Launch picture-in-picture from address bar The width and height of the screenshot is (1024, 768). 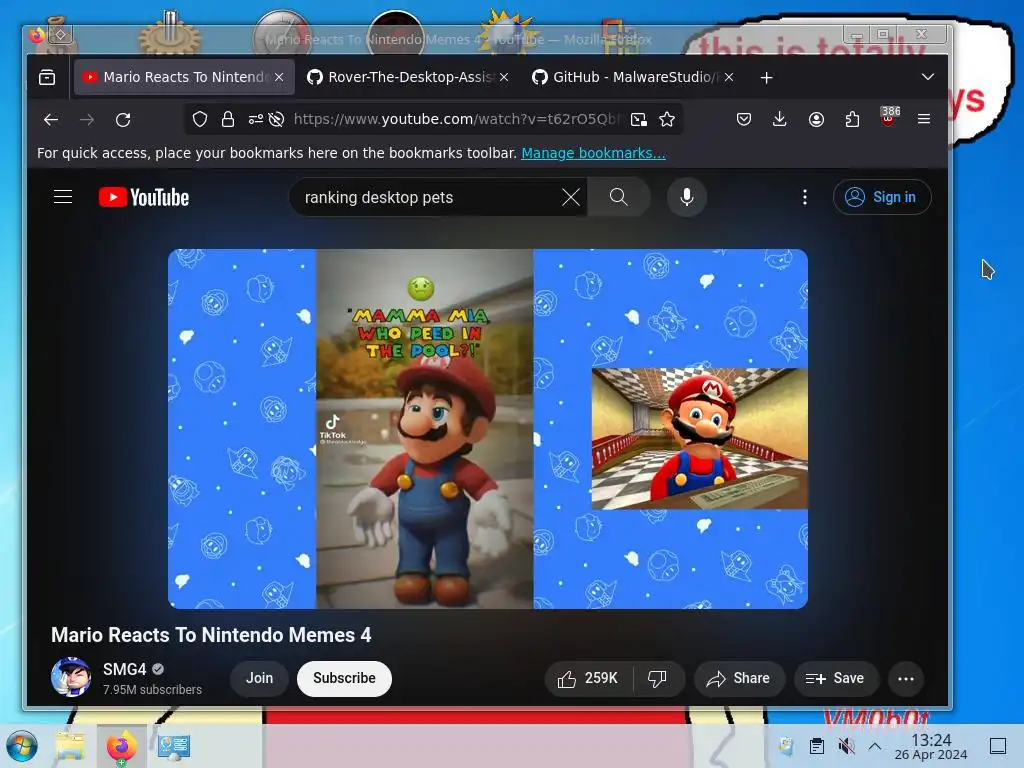point(639,119)
